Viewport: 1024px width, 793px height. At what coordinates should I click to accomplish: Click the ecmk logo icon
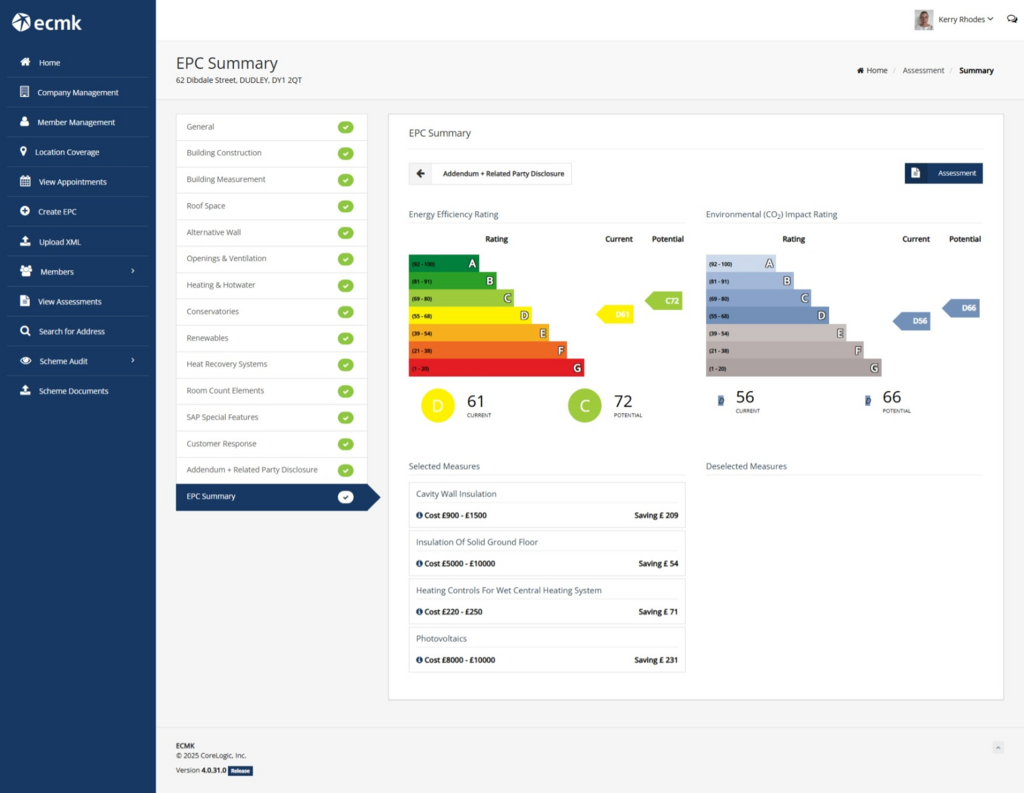[21, 22]
